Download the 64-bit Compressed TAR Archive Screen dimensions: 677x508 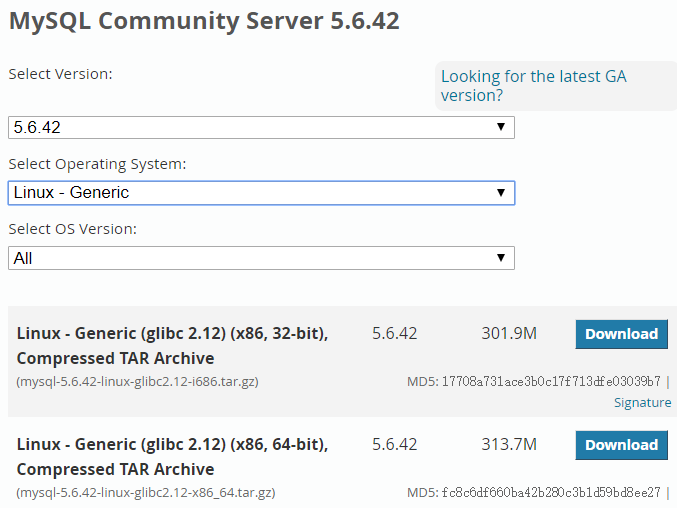coord(621,445)
